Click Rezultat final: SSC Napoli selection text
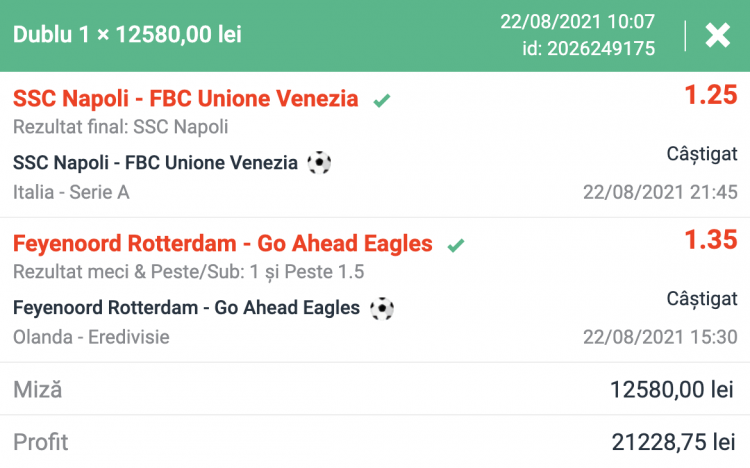This screenshot has width=750, height=468. [121, 127]
